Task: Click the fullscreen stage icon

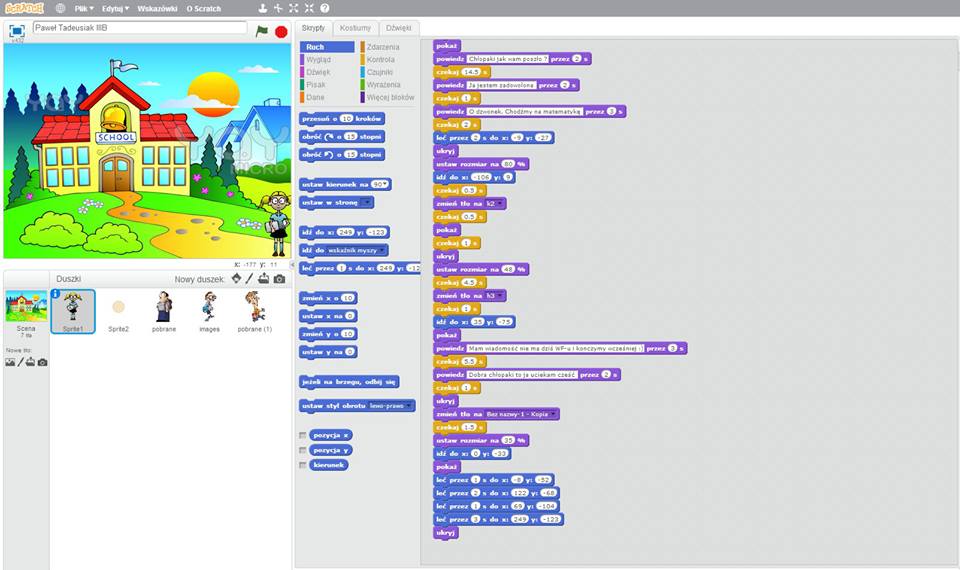Action: (x=17, y=31)
